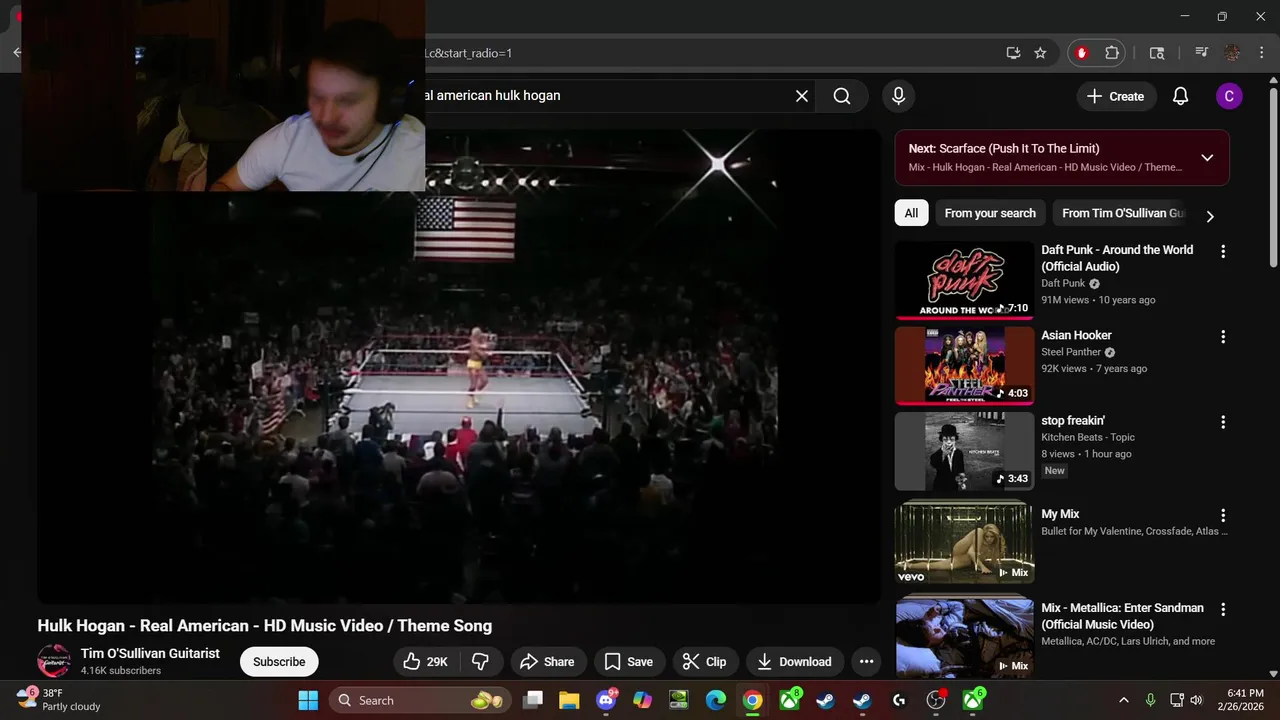
Task: Open Tim O'Sullivan Guitarist channel avatar
Action: [x=54, y=661]
